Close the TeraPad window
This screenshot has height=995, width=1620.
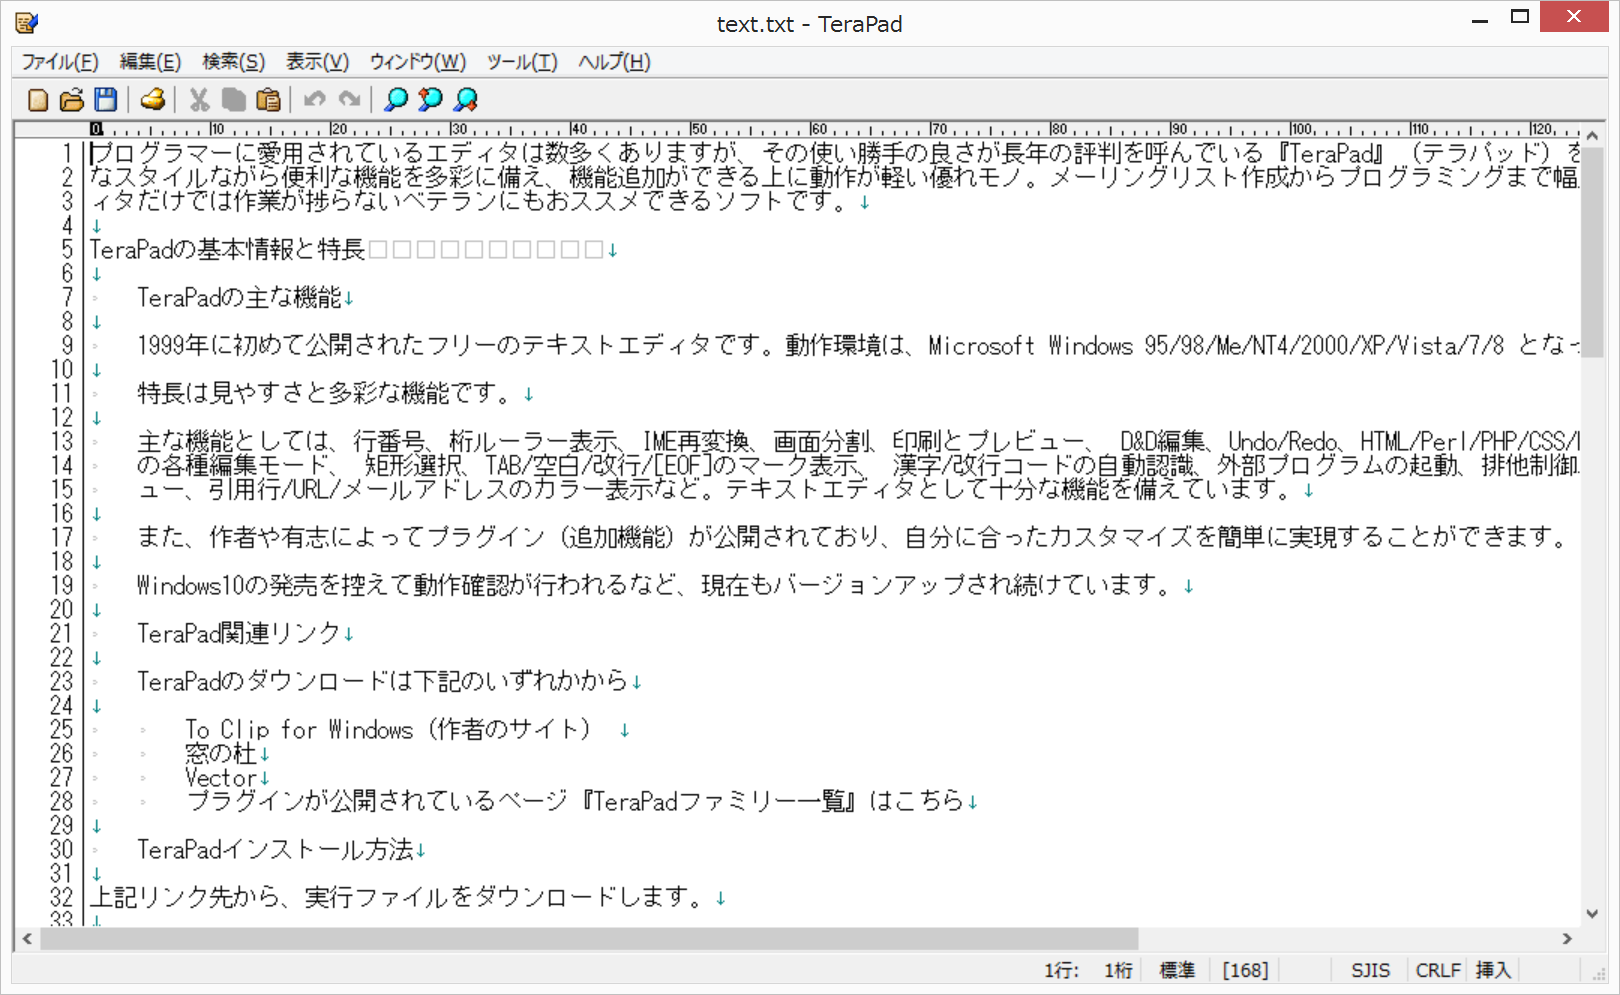[x=1574, y=17]
